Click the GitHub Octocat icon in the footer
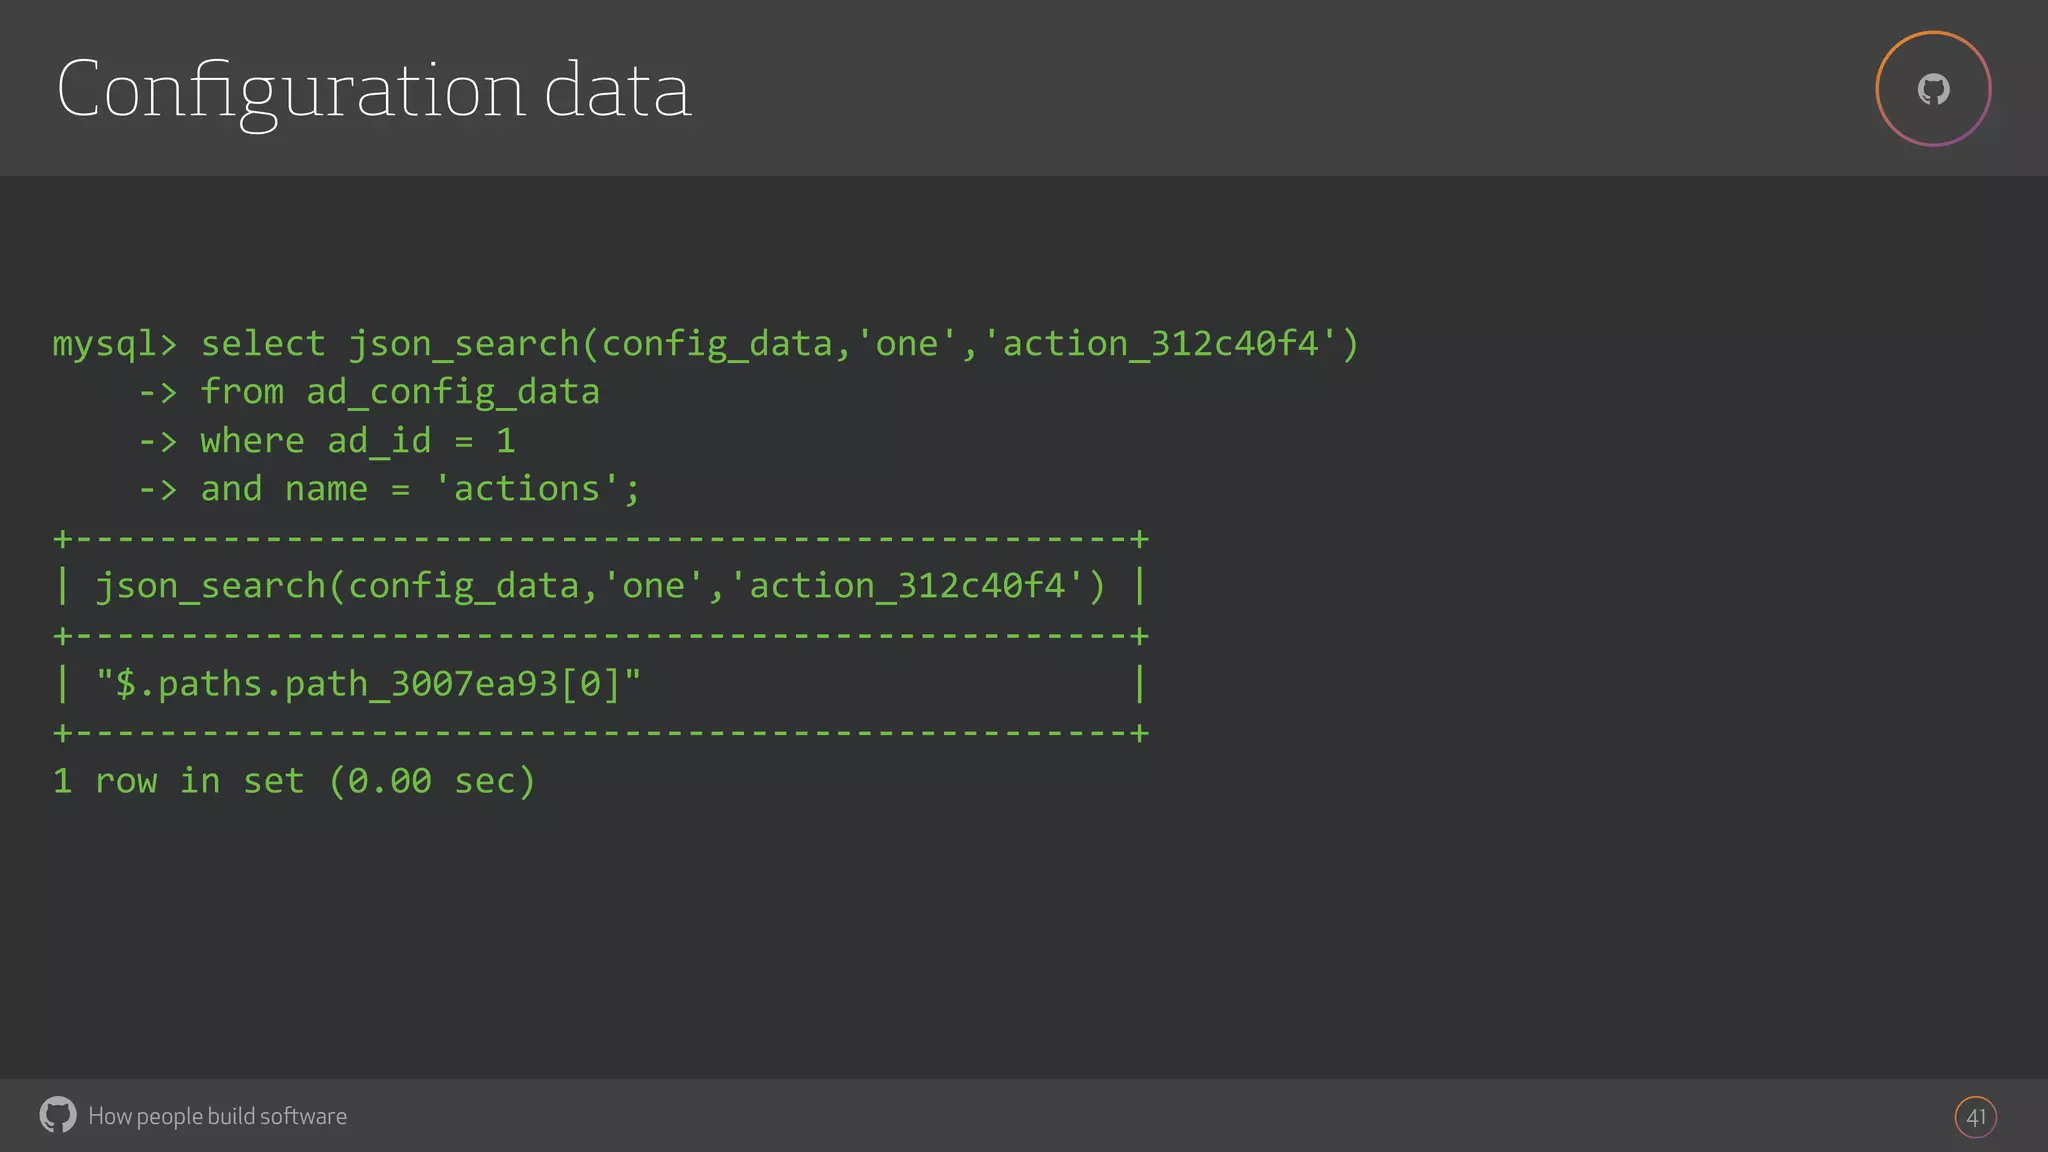 click(x=58, y=1115)
